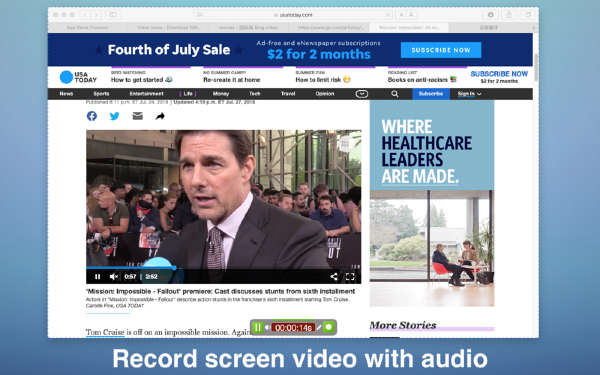Image resolution: width=600 pixels, height=375 pixels.
Task: Decrease text size with small A button
Action: pos(401,15)
